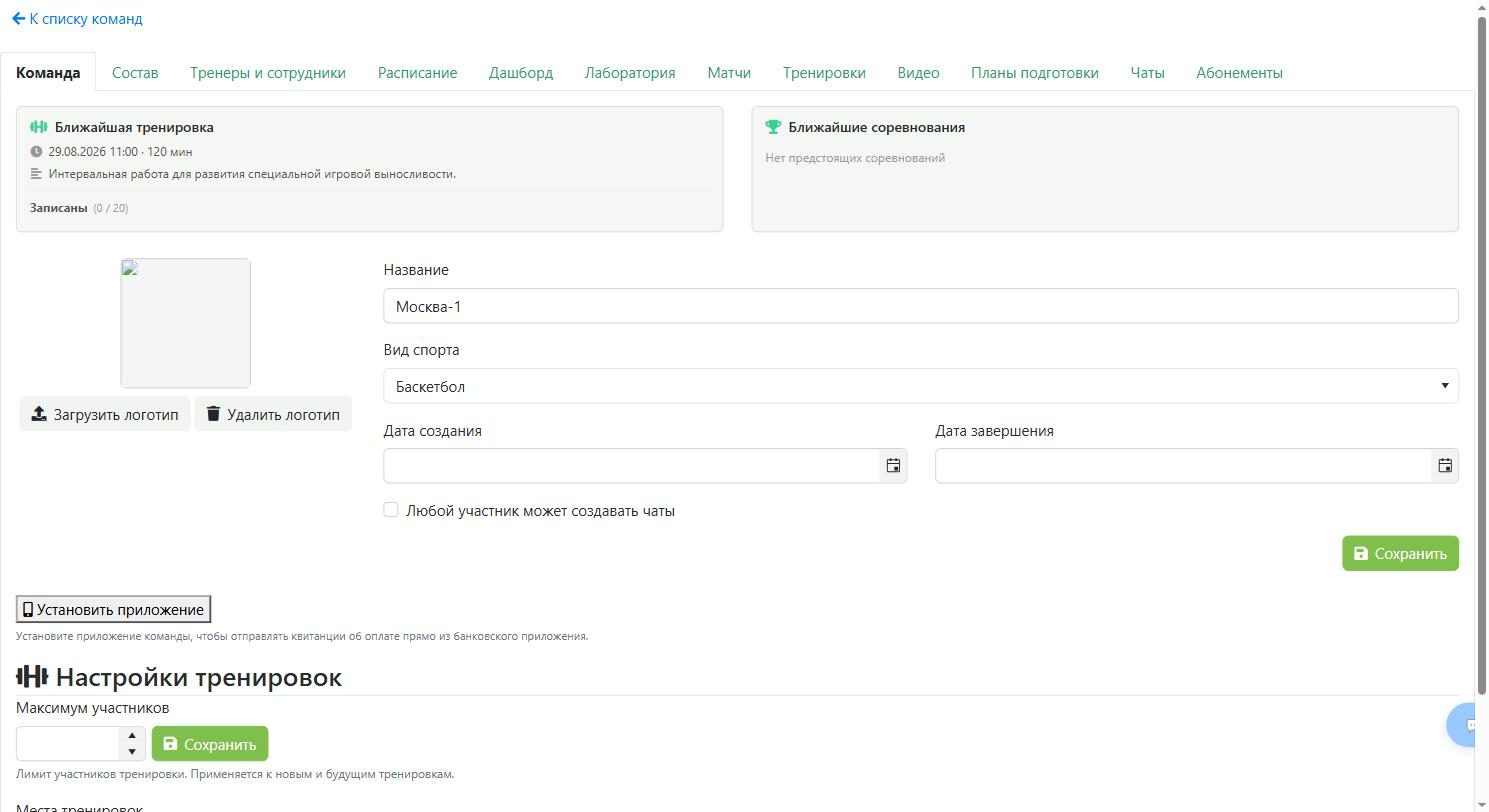
Task: Click the 'Дата создания' input field
Action: click(x=632, y=466)
